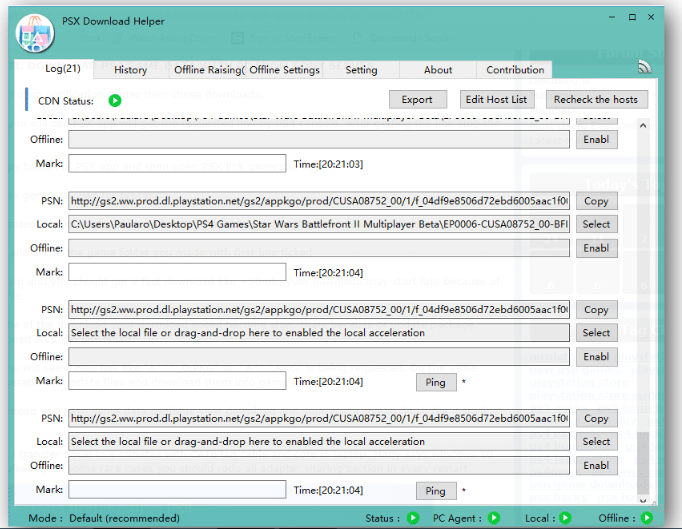Open the Contribution tab
The height and width of the screenshot is (529, 682).
[515, 70]
